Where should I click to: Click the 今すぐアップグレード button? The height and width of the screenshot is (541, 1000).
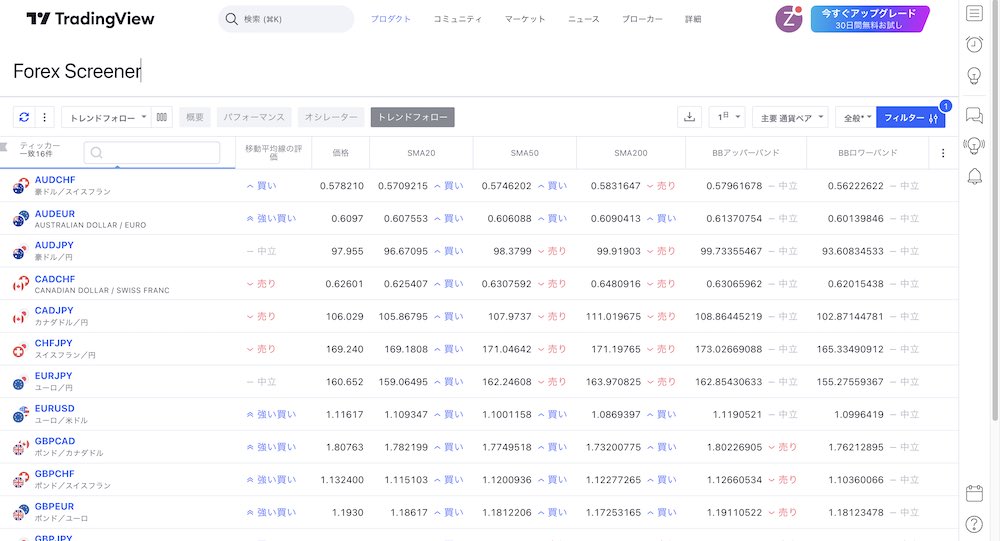(x=869, y=19)
